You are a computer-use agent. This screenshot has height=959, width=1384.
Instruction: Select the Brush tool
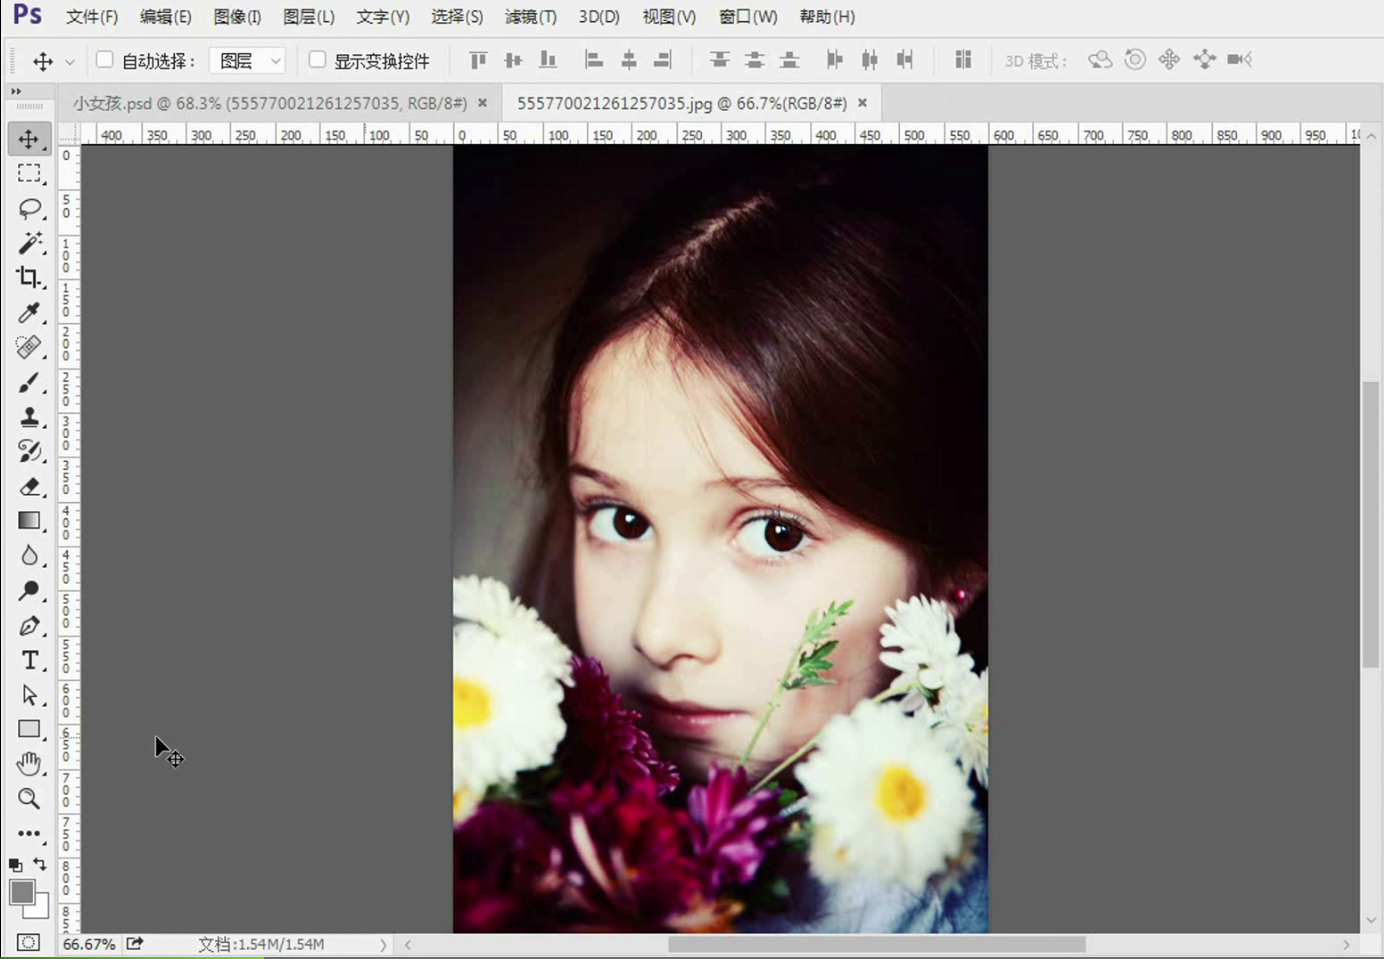[x=29, y=382]
